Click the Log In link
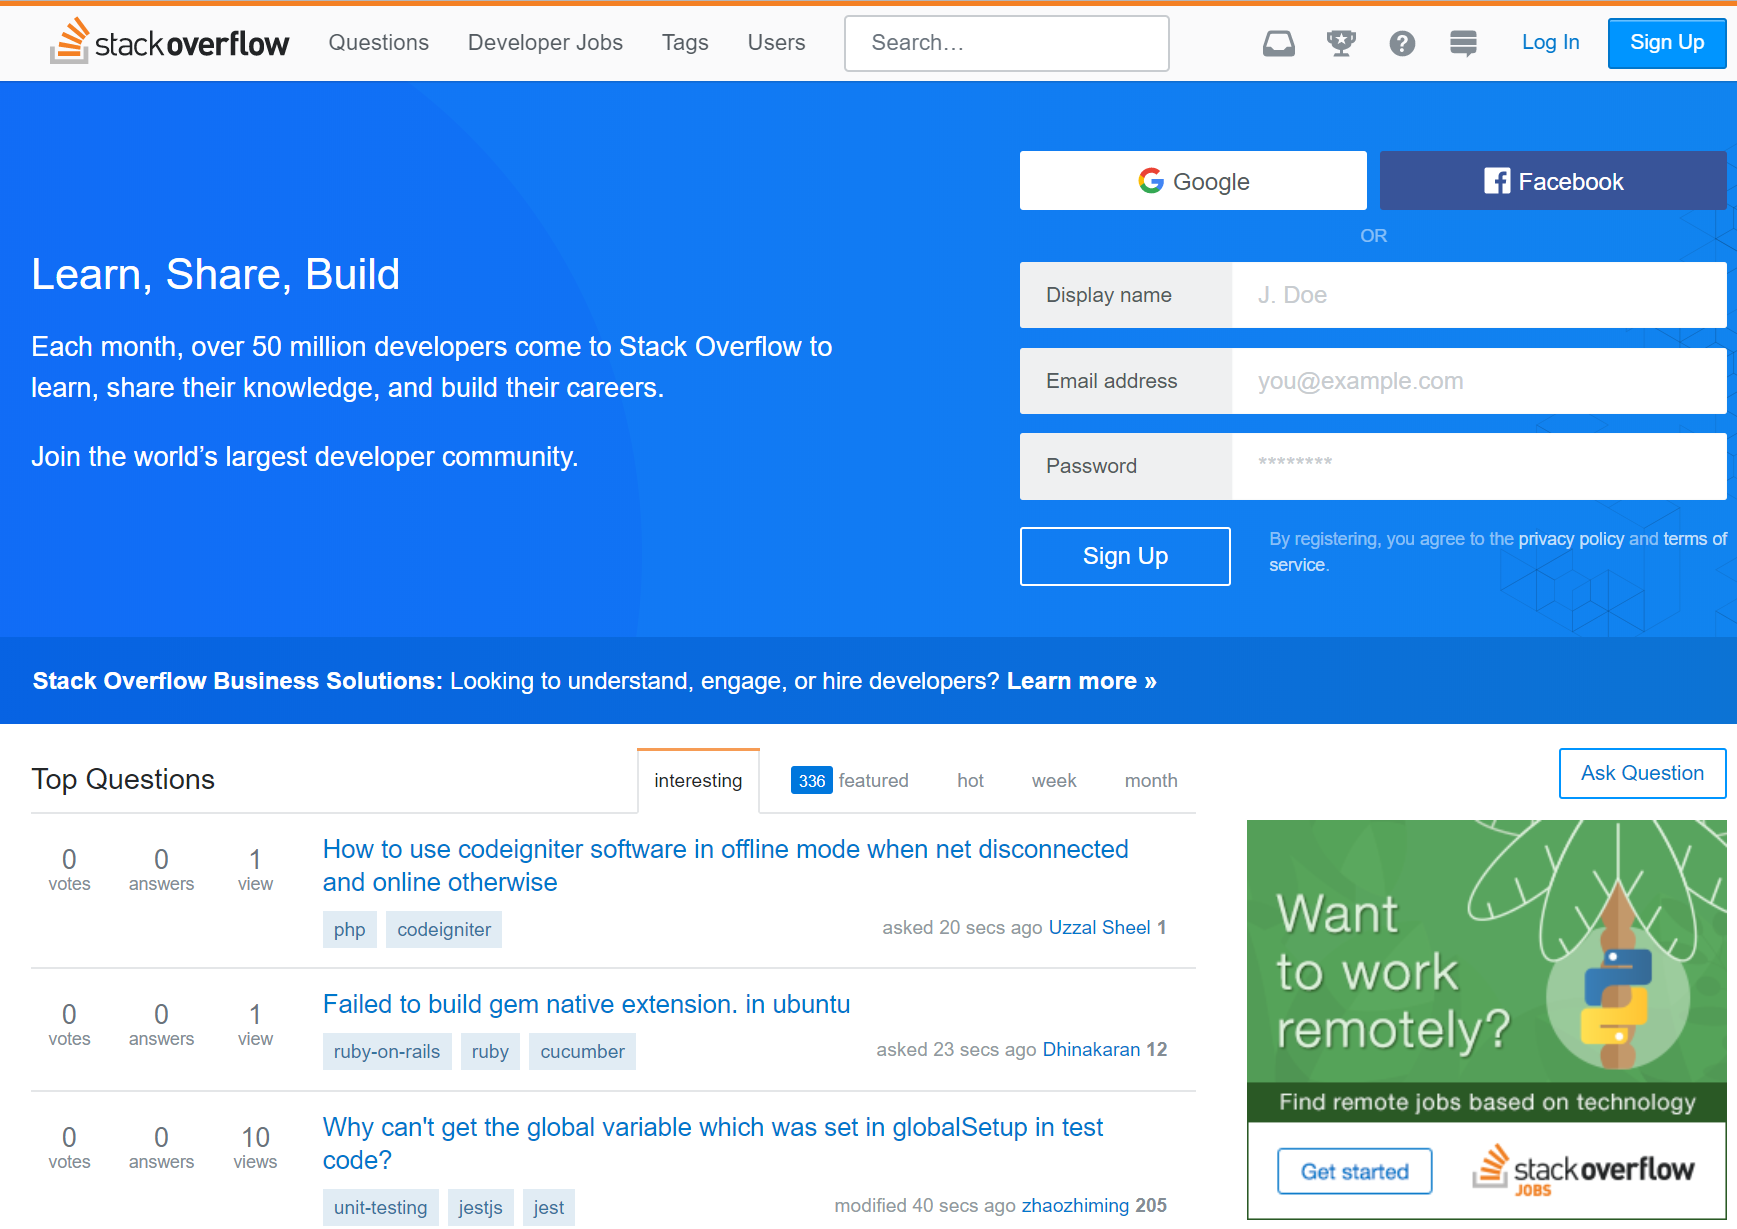This screenshot has height=1229, width=1737. (x=1550, y=42)
